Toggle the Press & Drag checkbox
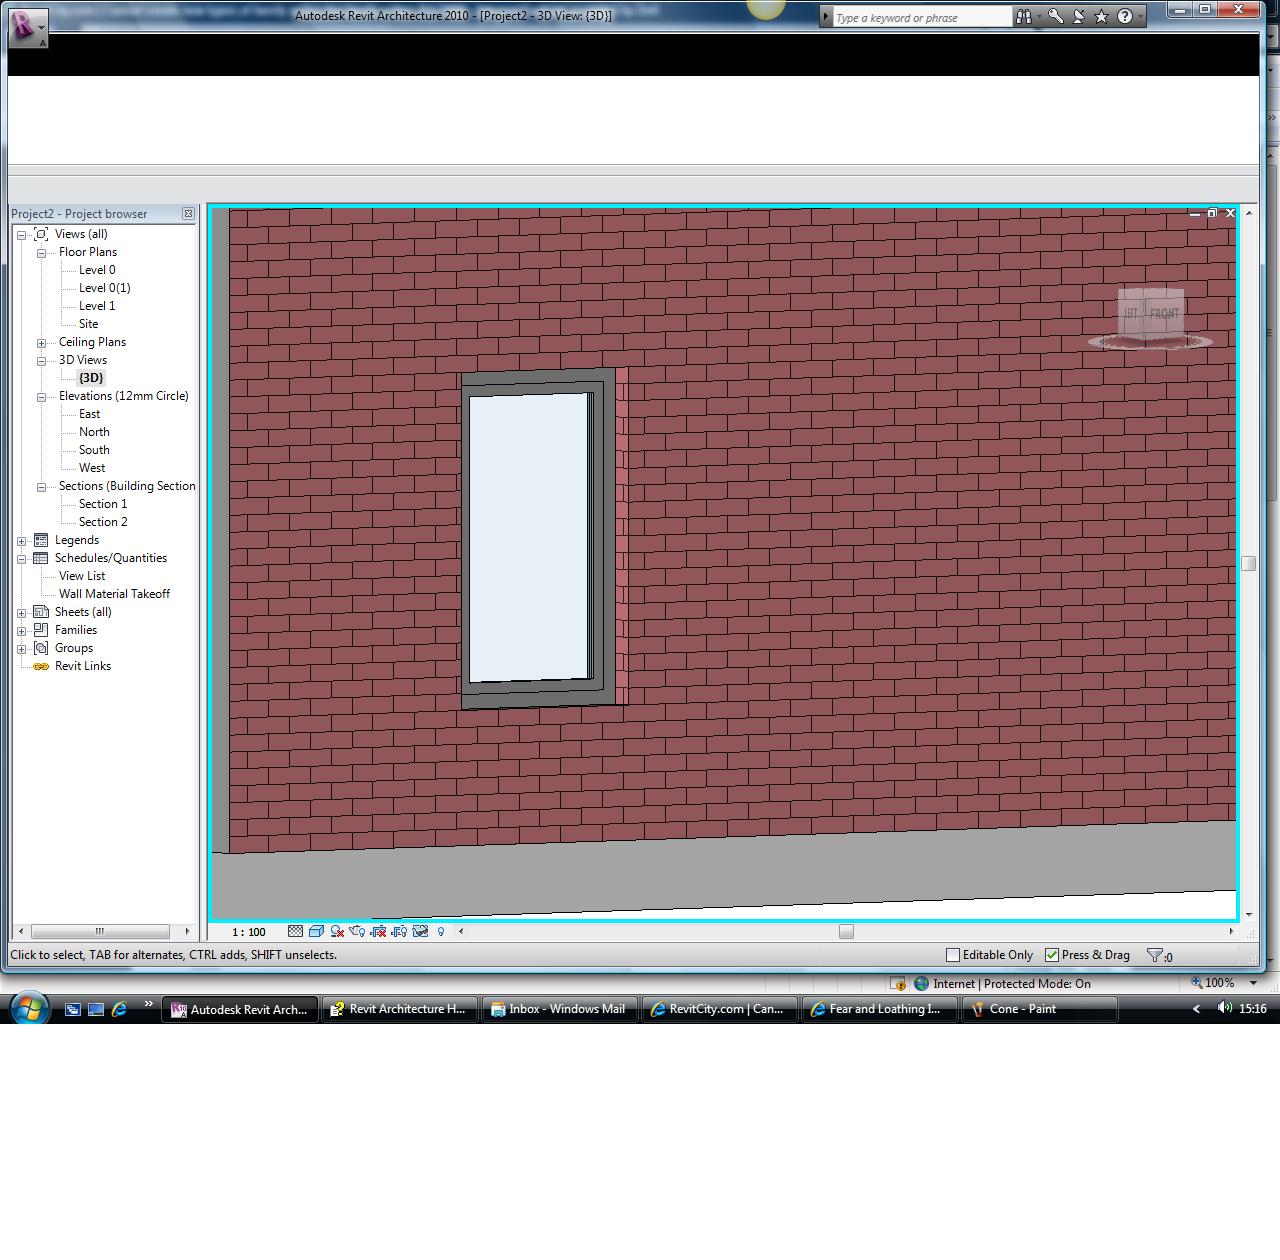1280x1260 pixels. click(1052, 955)
